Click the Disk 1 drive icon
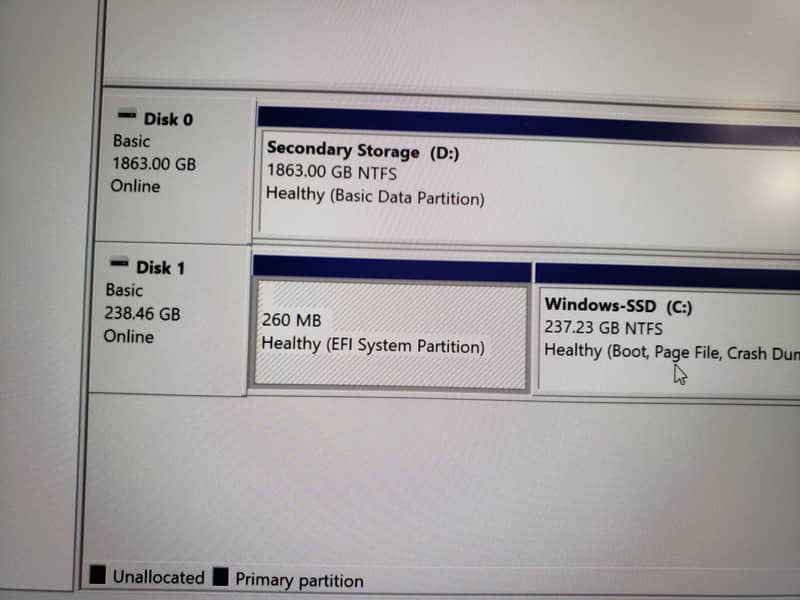Screen dimensions: 800x600 tap(120, 266)
